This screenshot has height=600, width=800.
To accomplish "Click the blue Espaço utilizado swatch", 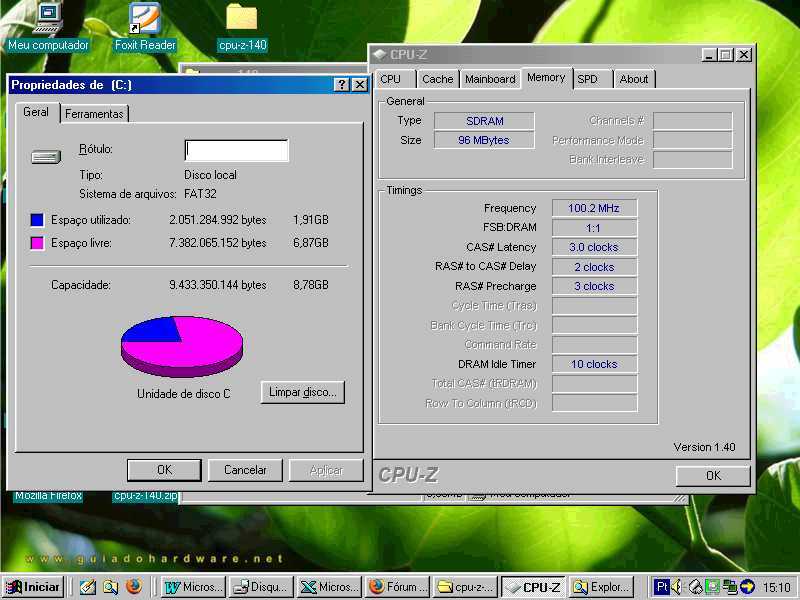I will click(x=37, y=220).
